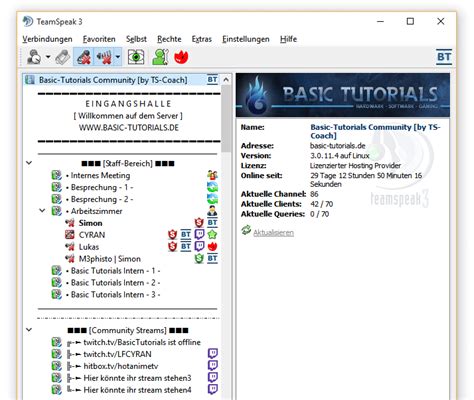This screenshot has width=474, height=400.
Task: Open the dropdown arrow beside speaker mute
Action: pos(118,57)
